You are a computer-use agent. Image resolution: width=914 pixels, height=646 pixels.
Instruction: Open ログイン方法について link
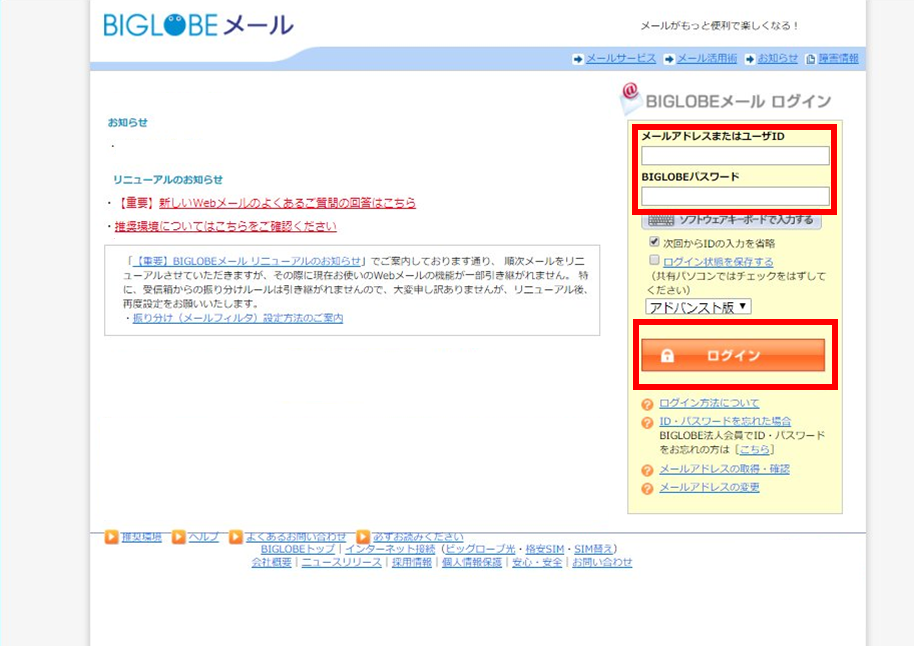(x=709, y=403)
